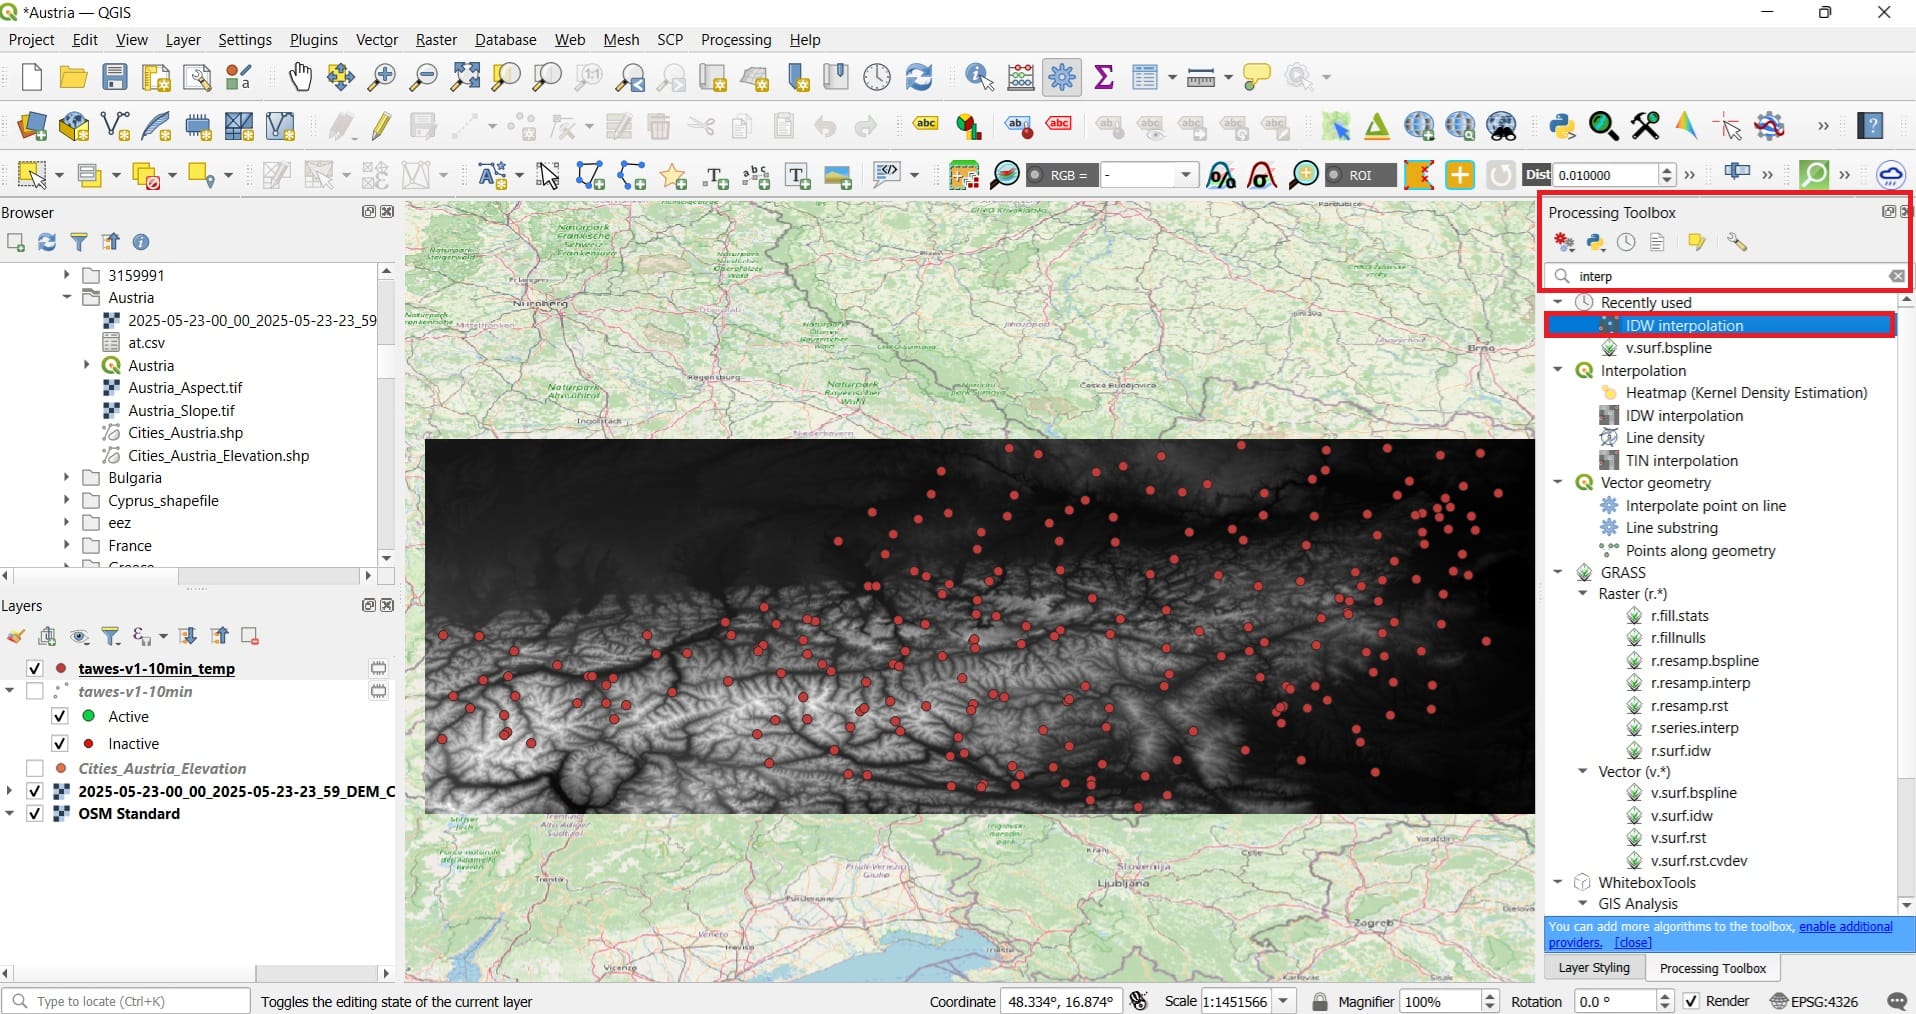The image size is (1916, 1014).
Task: Select the Pan Map hand tool
Action: point(300,77)
